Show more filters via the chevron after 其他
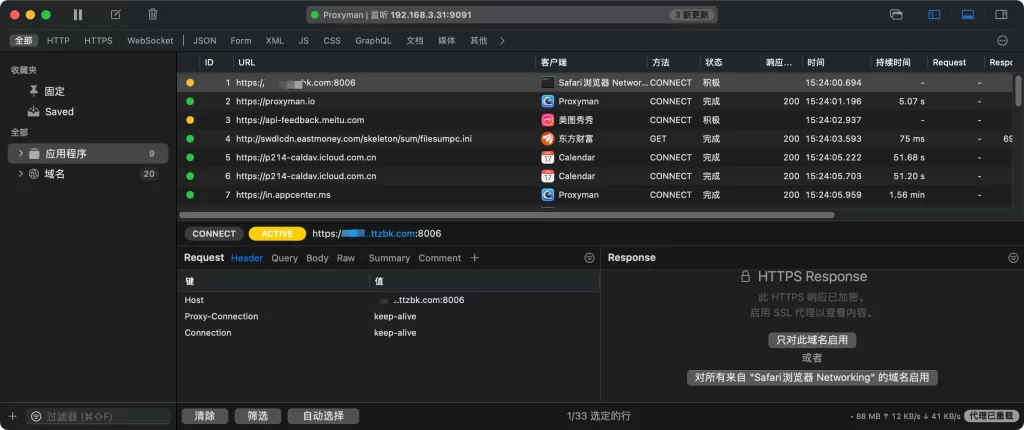 point(502,41)
